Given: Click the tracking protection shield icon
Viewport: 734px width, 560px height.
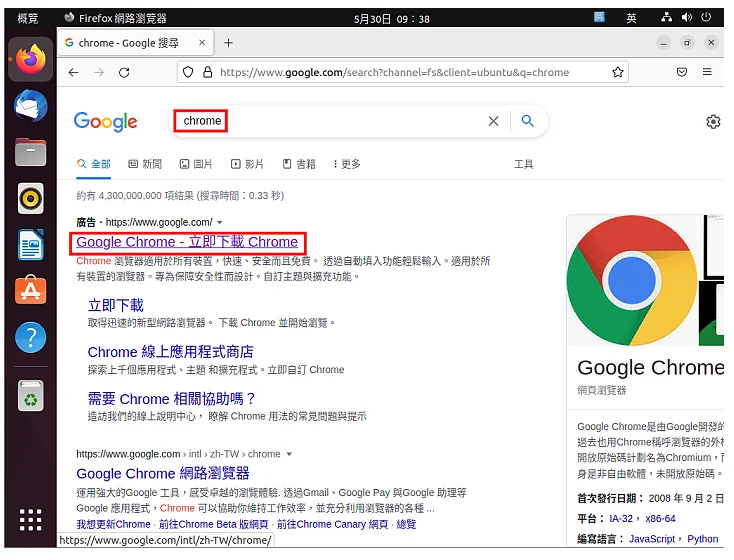Looking at the screenshot, I should coord(188,72).
